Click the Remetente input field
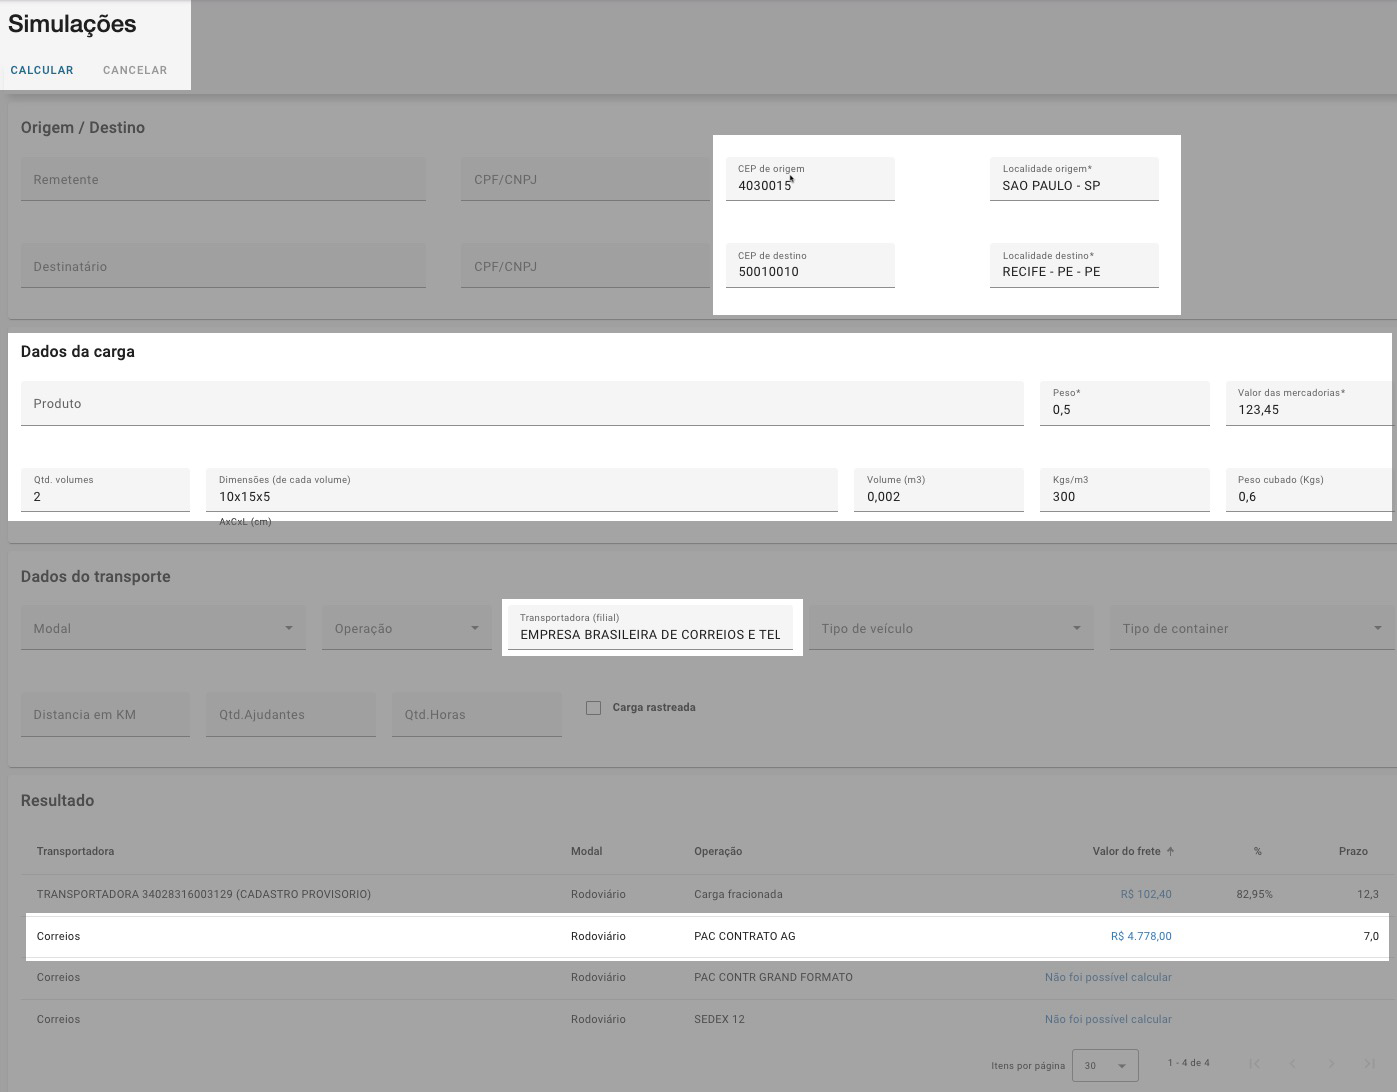The image size is (1397, 1092). 223,179
